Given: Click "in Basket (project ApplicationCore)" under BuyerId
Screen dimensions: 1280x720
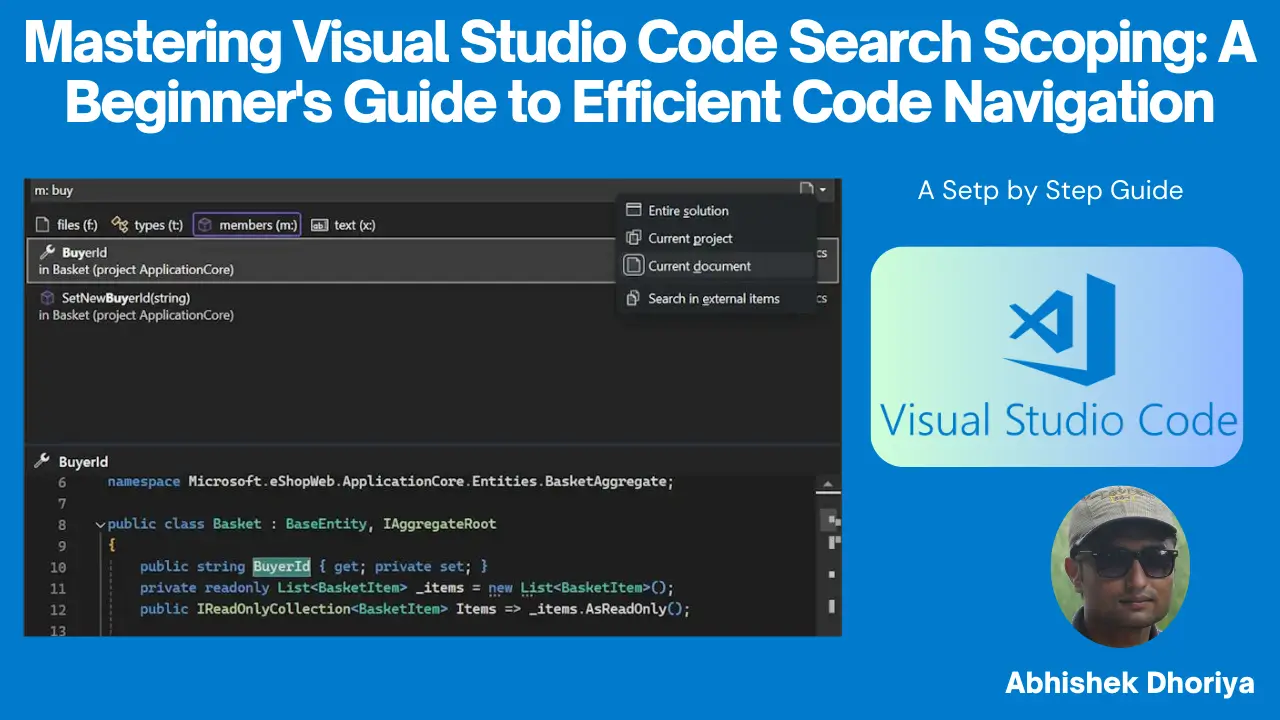Looking at the screenshot, I should [x=136, y=270].
